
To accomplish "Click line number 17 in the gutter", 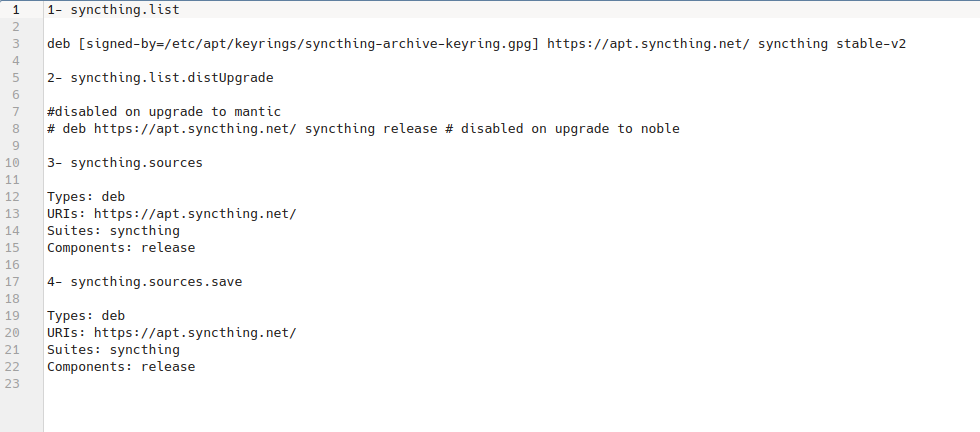I will [x=12, y=282].
